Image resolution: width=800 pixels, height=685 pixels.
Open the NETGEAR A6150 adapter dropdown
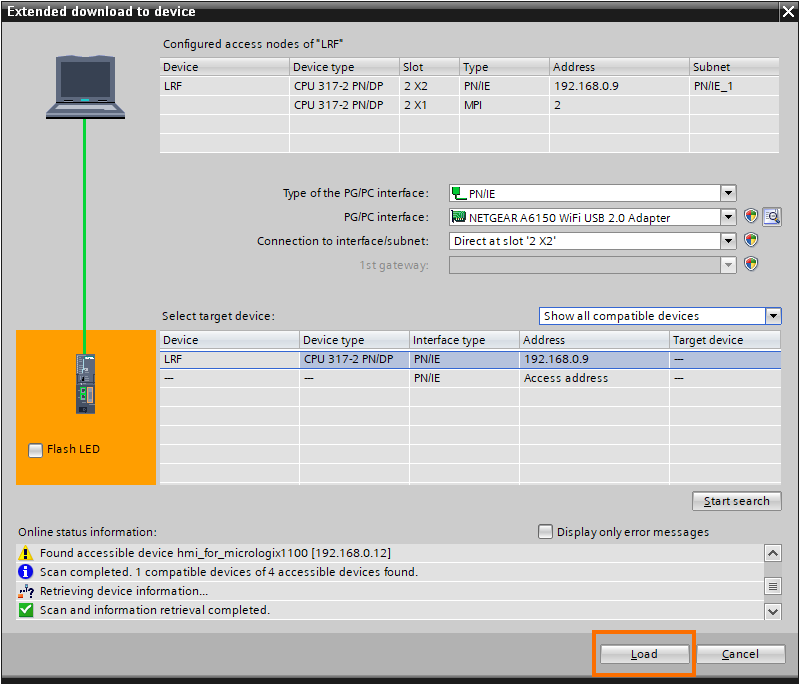(729, 217)
